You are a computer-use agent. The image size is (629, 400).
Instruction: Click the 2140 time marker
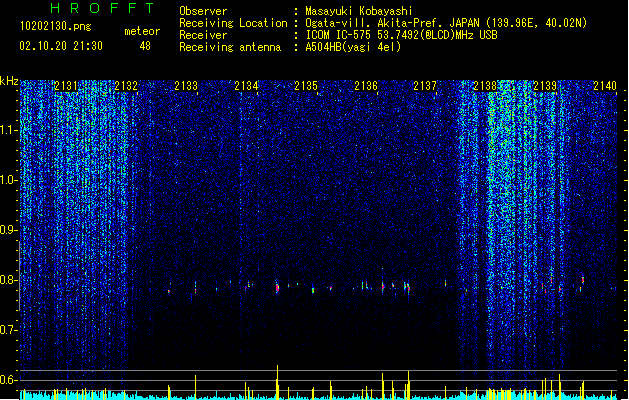click(605, 86)
